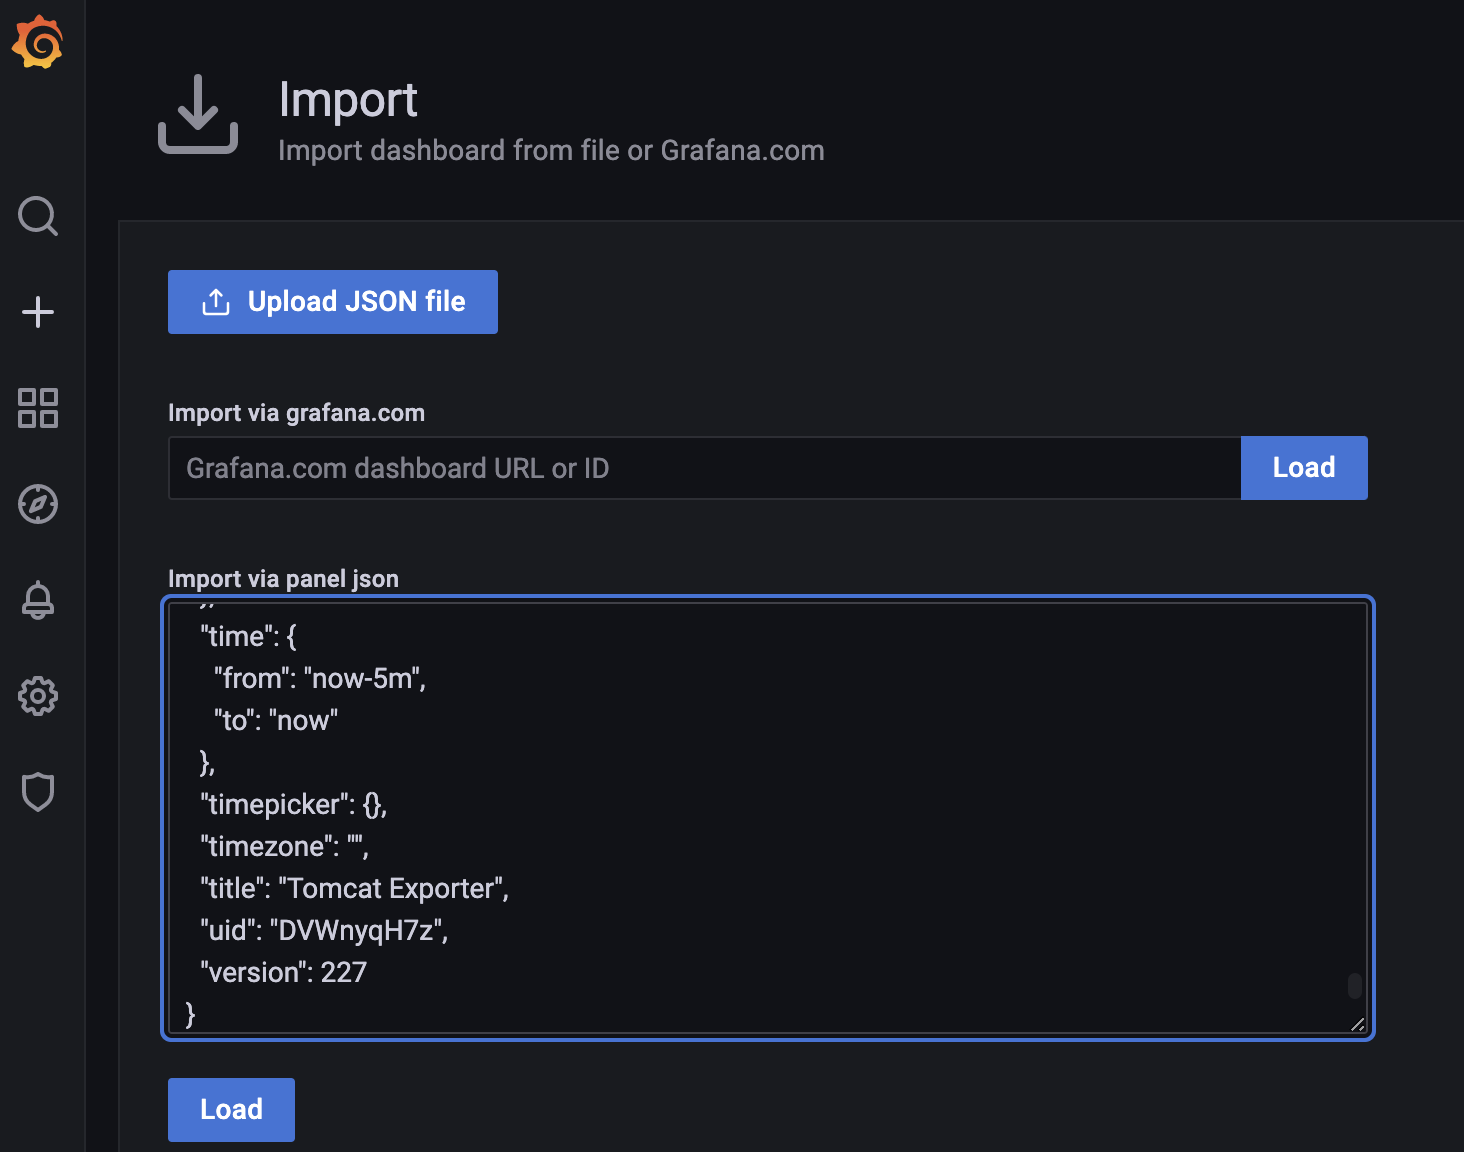
Task: Open the Create plus icon in sidebar
Action: tap(38, 312)
